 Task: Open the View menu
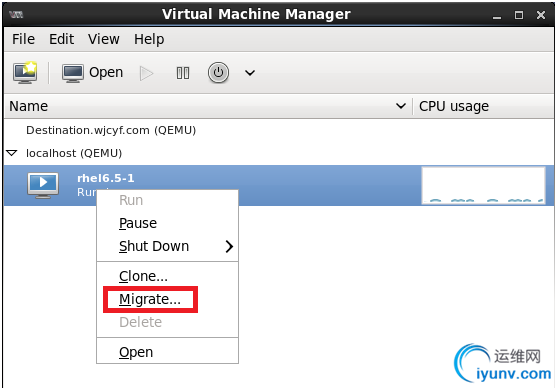pyautogui.click(x=103, y=39)
